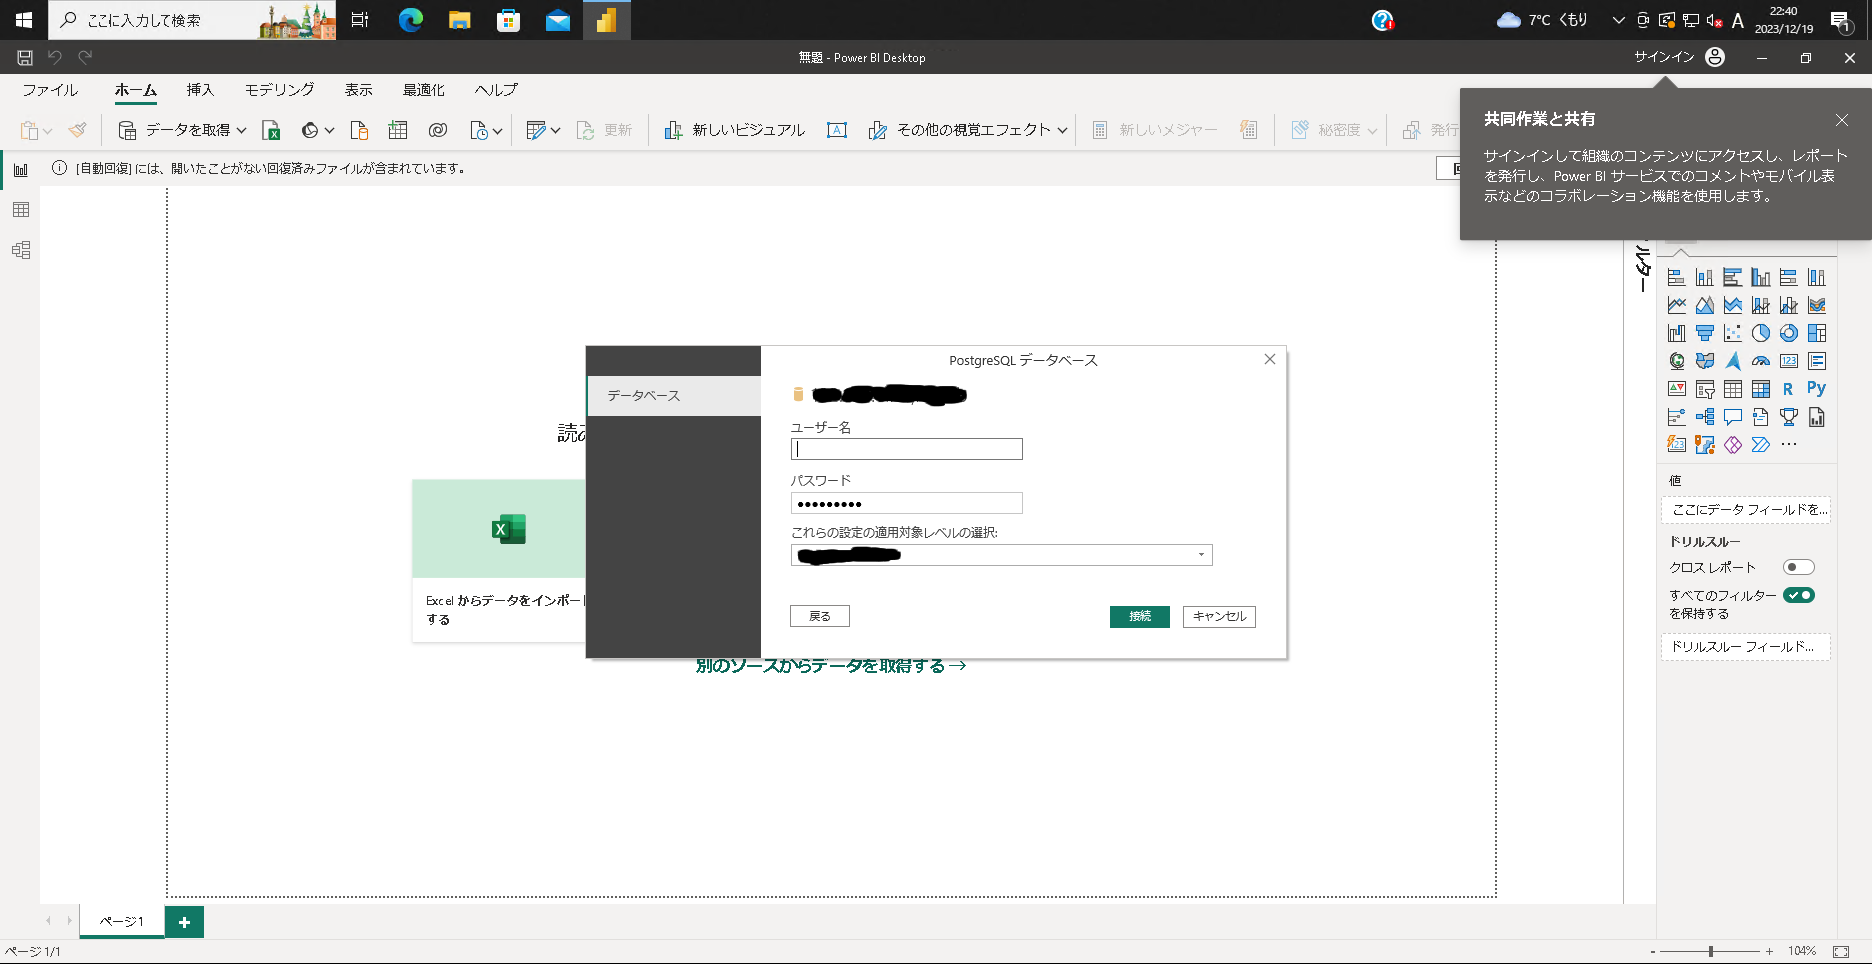Select the Q&A speech bubble visual
This screenshot has width=1872, height=964.
pyautogui.click(x=1733, y=417)
